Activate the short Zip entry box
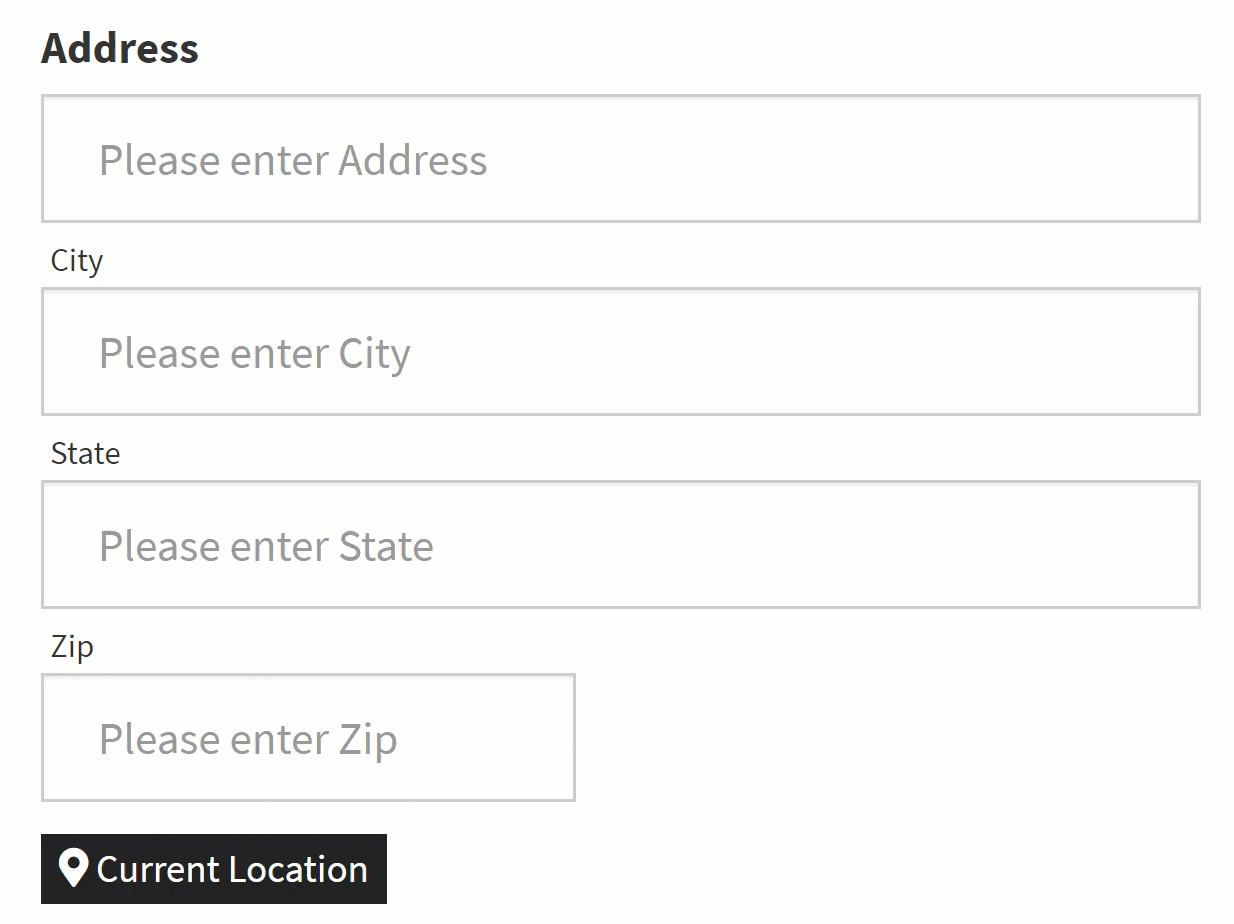 tap(308, 738)
